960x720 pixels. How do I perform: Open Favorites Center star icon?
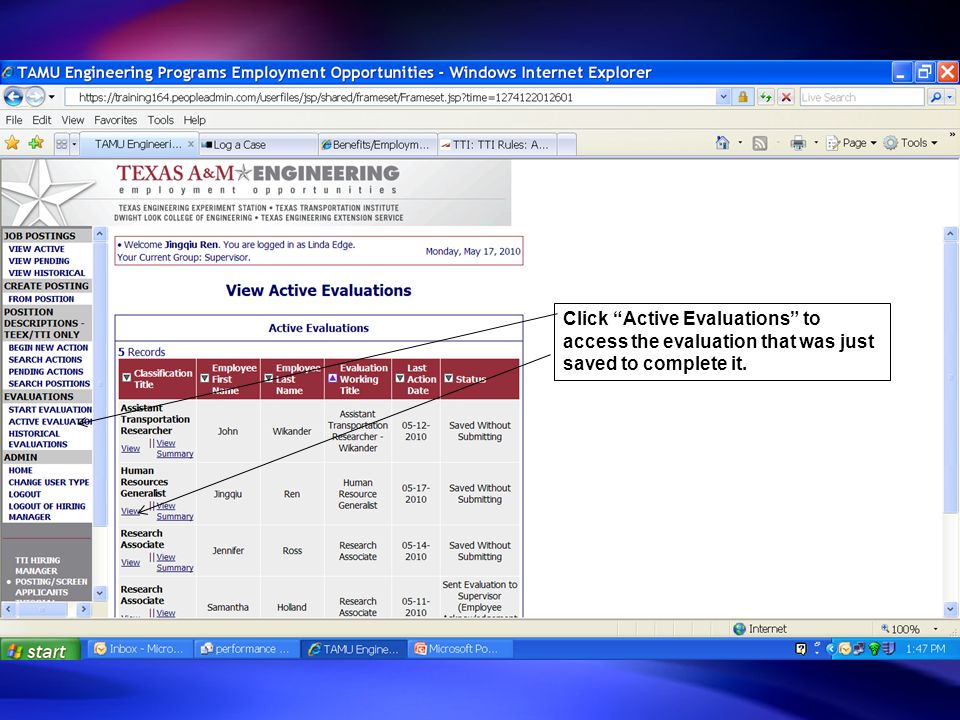coord(12,143)
